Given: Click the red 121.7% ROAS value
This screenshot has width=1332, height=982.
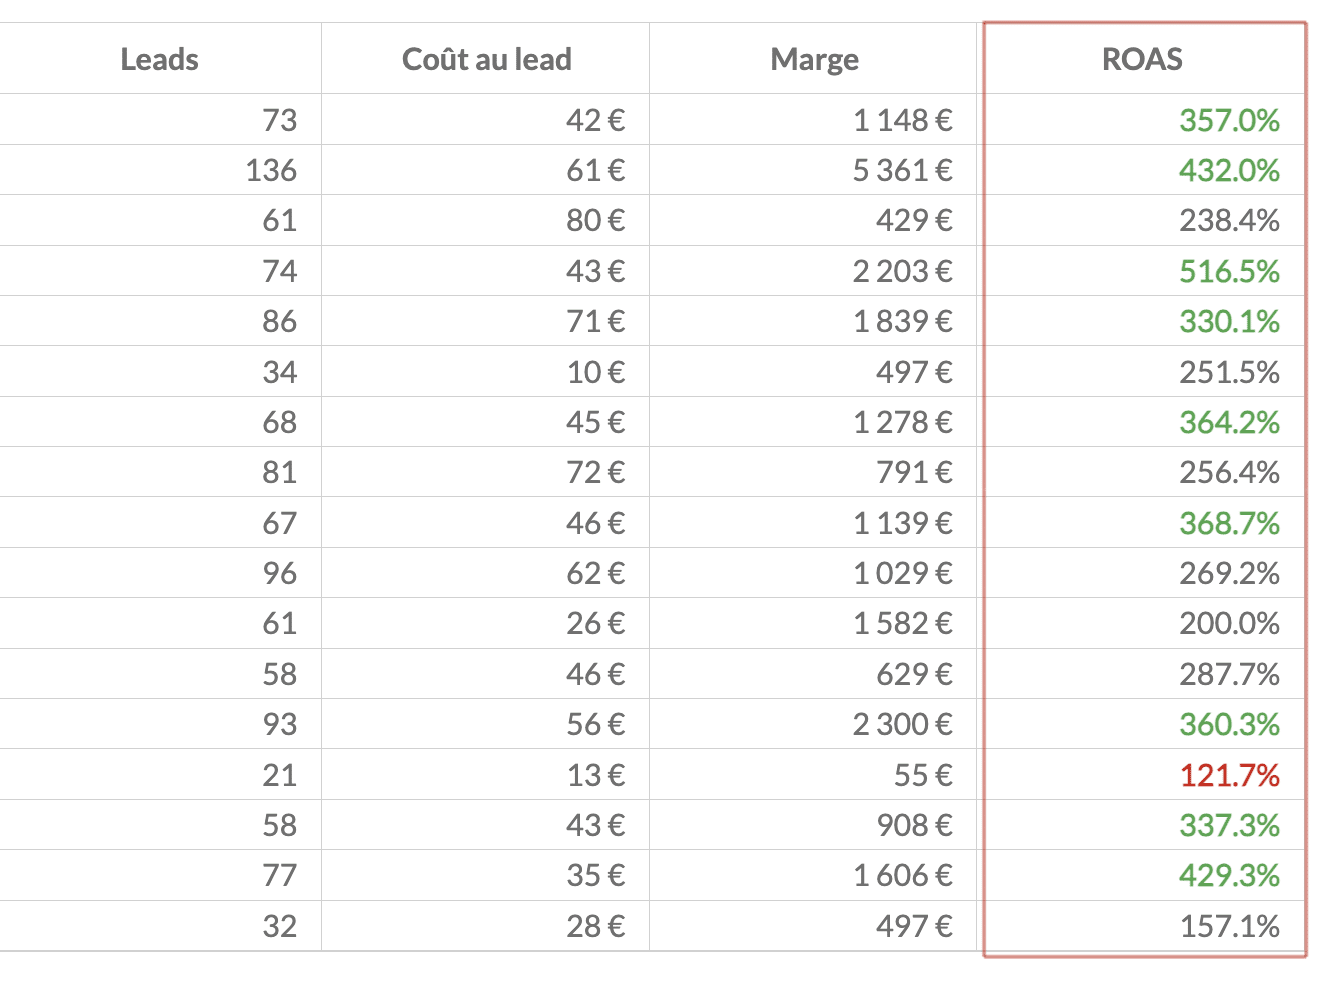Looking at the screenshot, I should tap(1229, 775).
